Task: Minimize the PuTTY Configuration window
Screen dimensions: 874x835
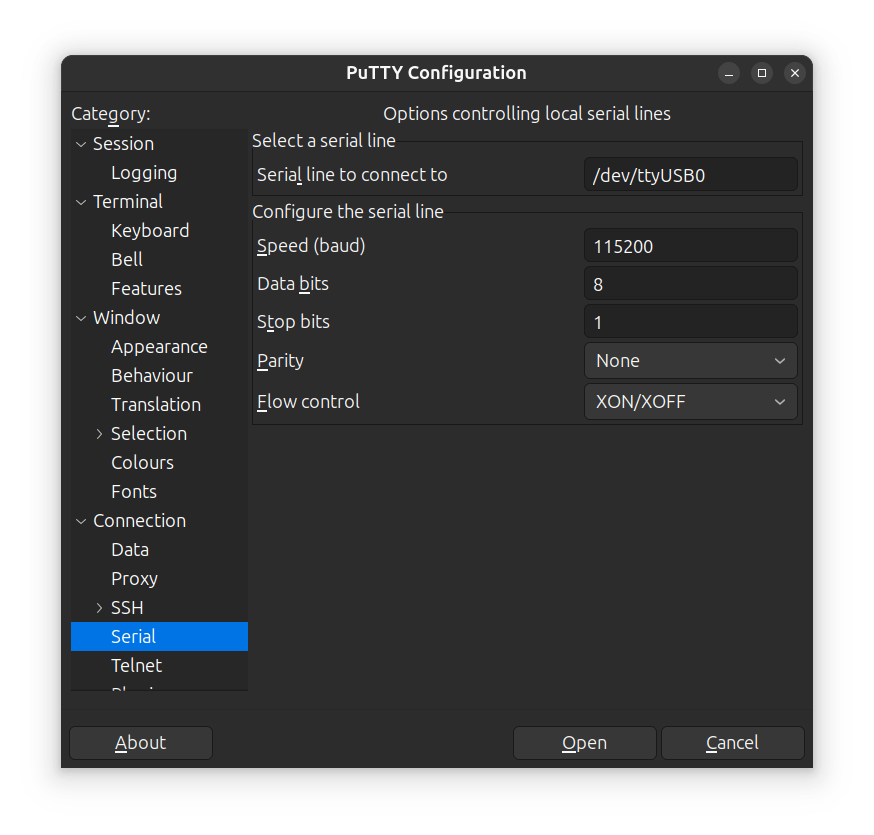Action: 729,73
